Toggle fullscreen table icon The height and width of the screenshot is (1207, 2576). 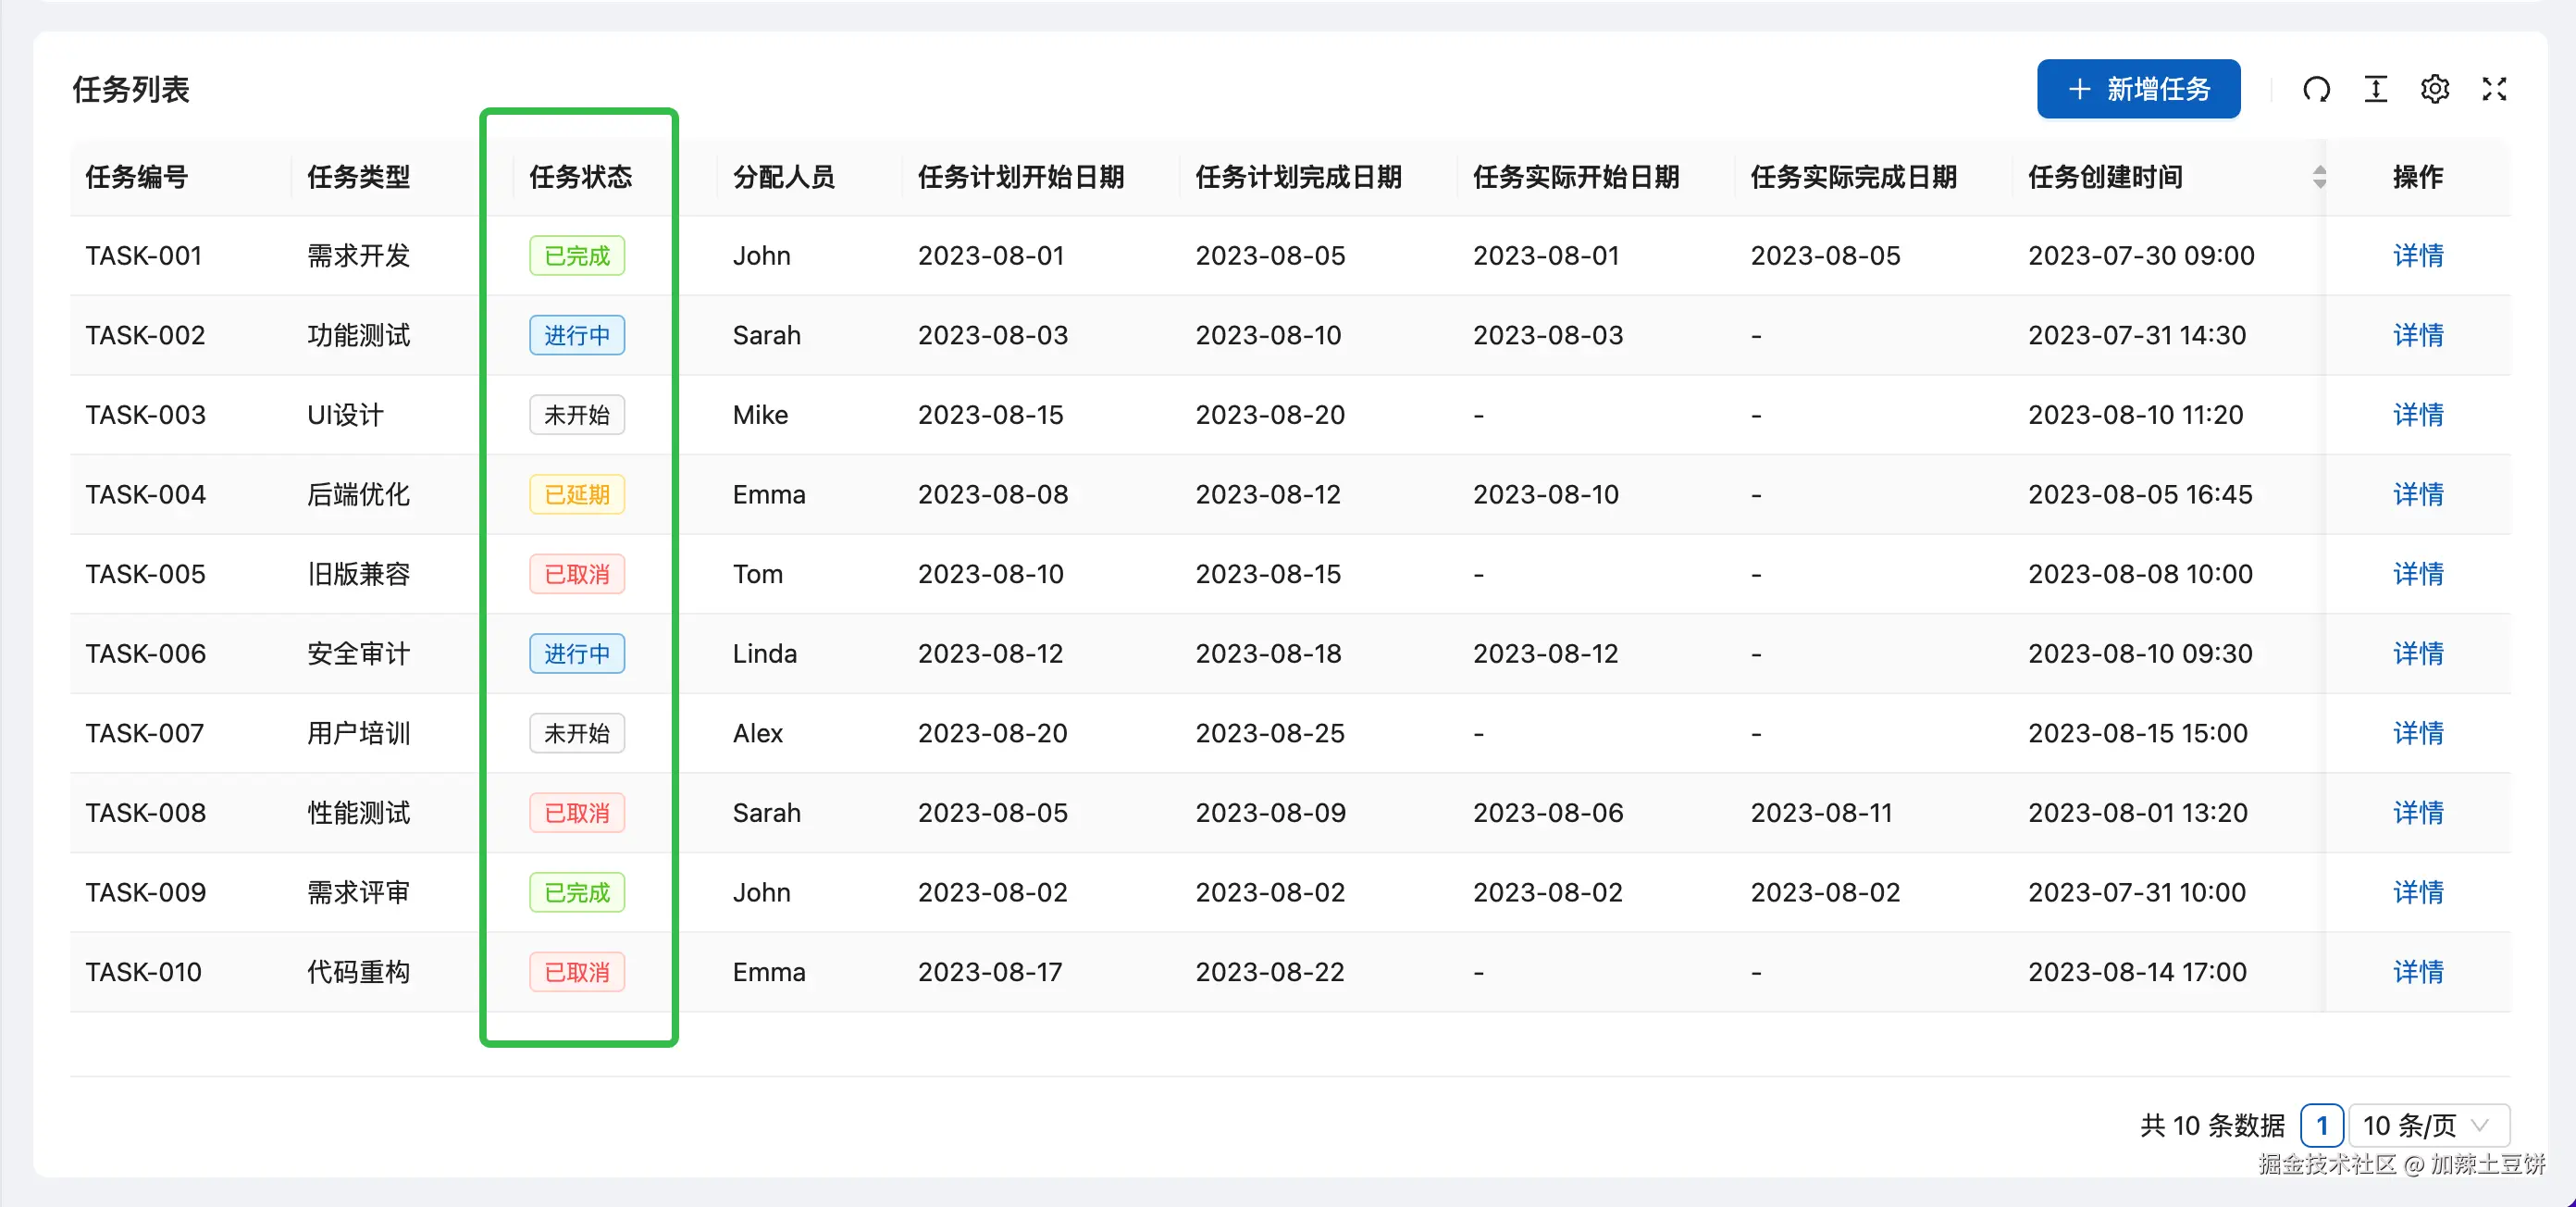pos(2494,90)
